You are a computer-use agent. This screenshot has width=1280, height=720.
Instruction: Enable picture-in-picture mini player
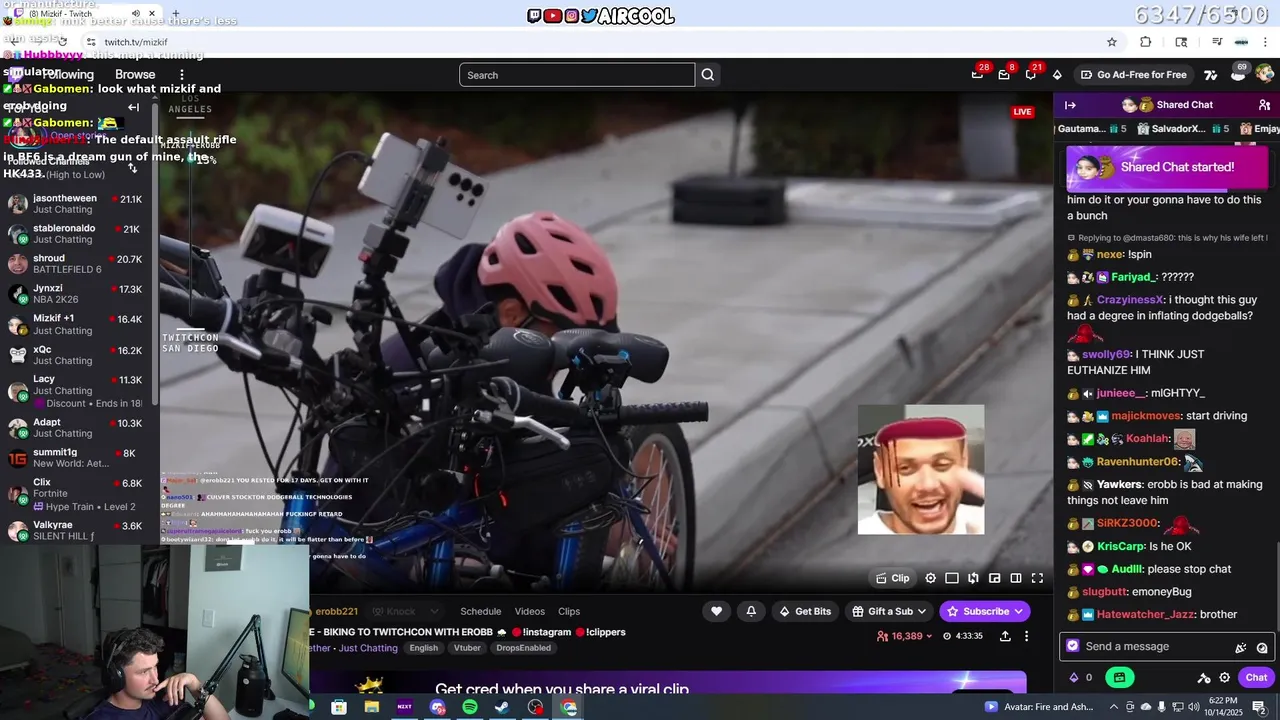[x=995, y=578]
